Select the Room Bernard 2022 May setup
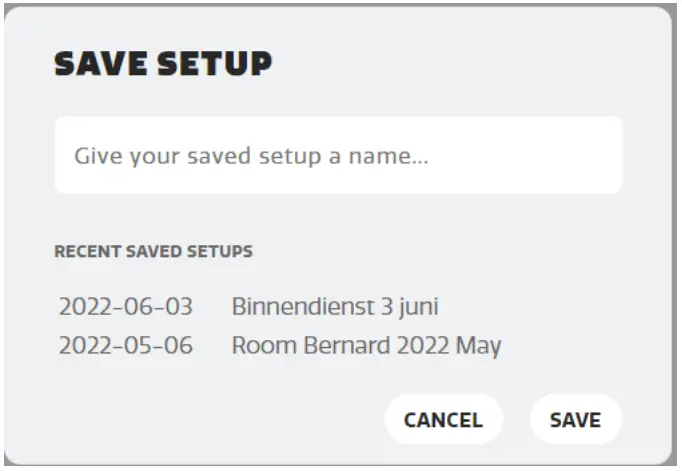Screen dimensions: 682x471 point(366,346)
